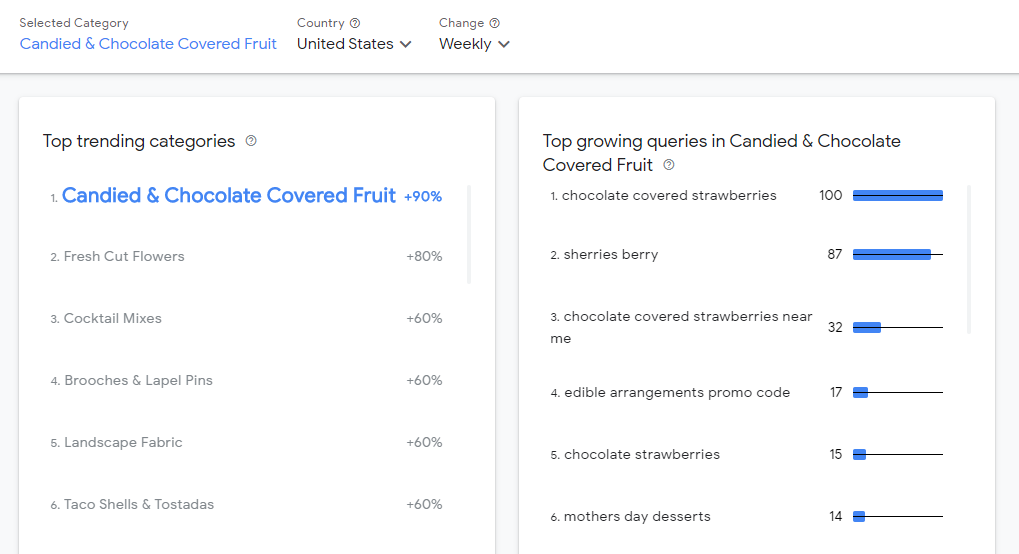The height and width of the screenshot is (554, 1019).
Task: Open Candied & Chocolate Covered Fruit selected category link
Action: [148, 44]
